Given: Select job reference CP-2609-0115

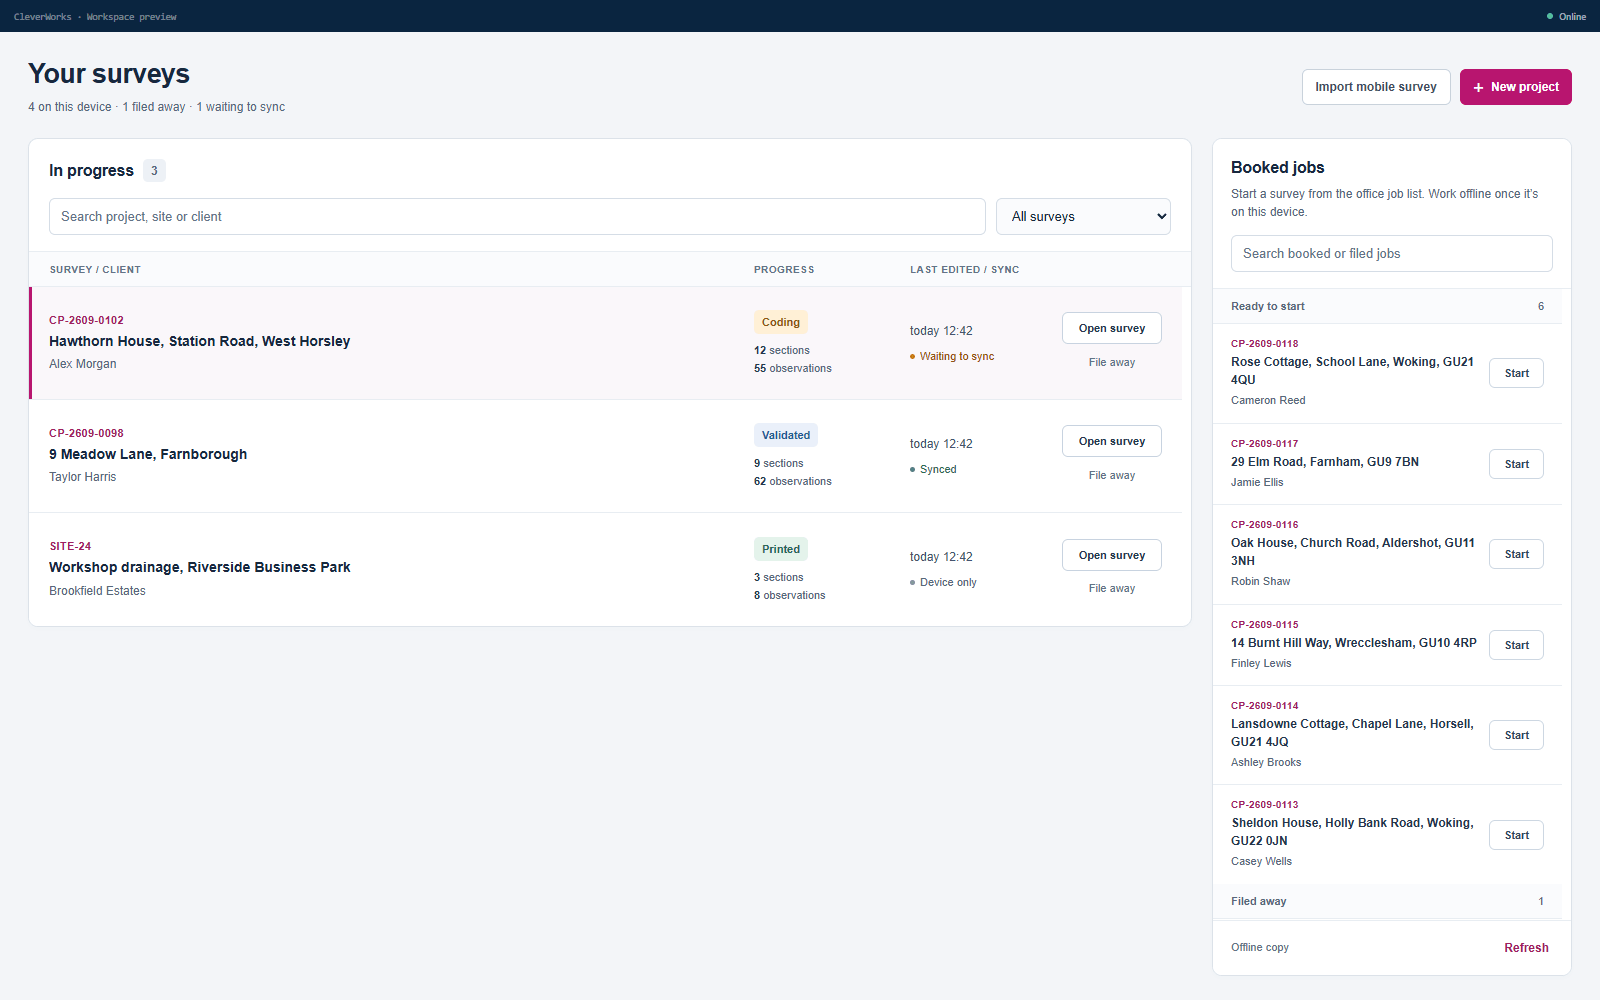Looking at the screenshot, I should point(1265,625).
